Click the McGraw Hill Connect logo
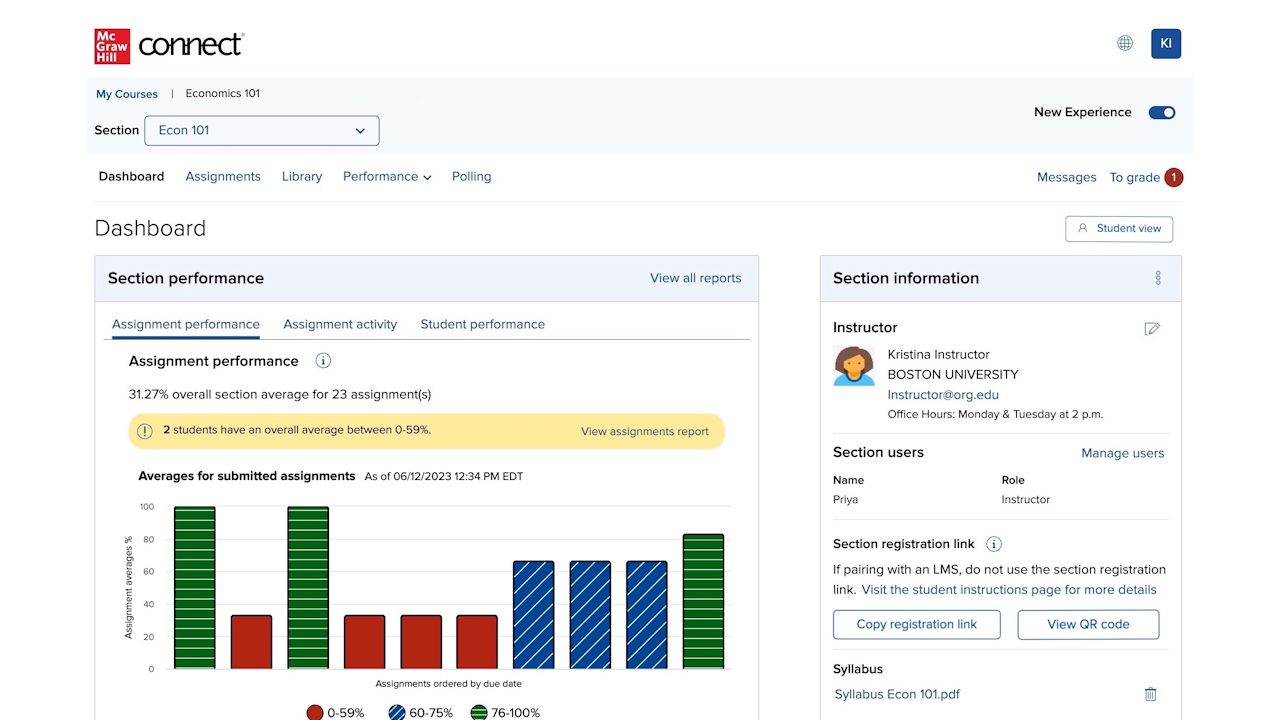 coord(169,45)
